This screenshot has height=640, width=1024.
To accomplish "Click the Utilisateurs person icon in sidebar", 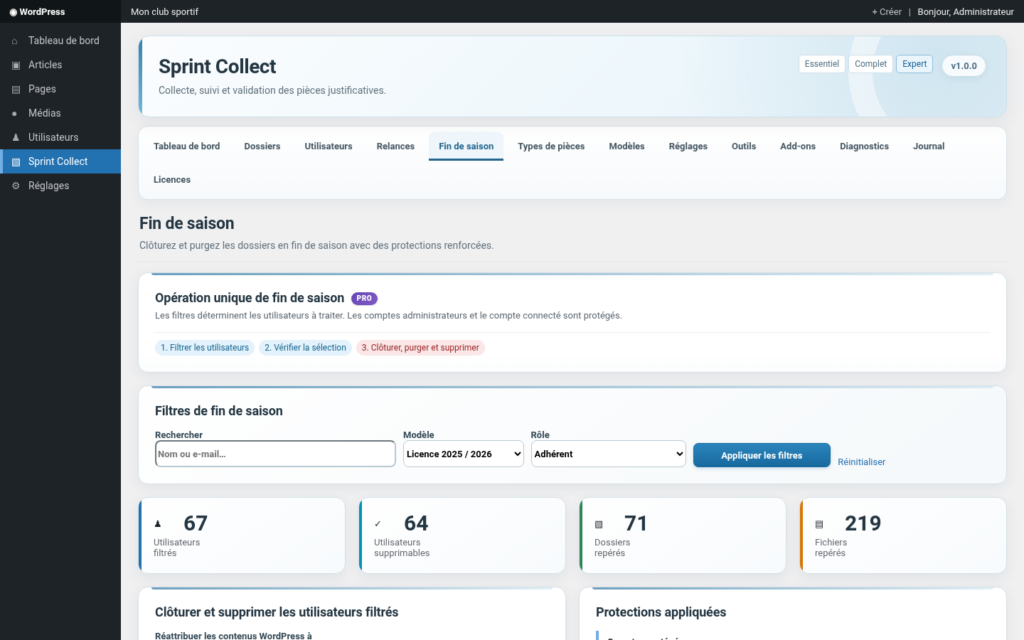I will (16, 138).
